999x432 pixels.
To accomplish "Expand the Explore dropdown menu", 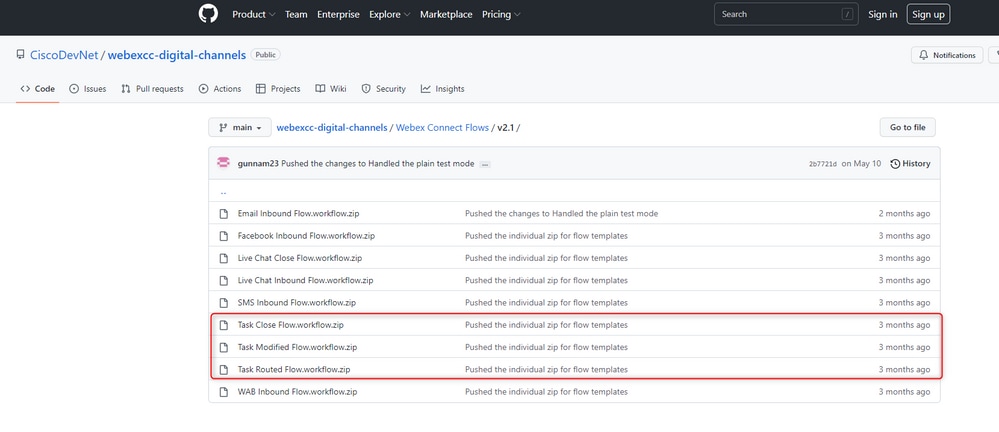I will pos(390,15).
